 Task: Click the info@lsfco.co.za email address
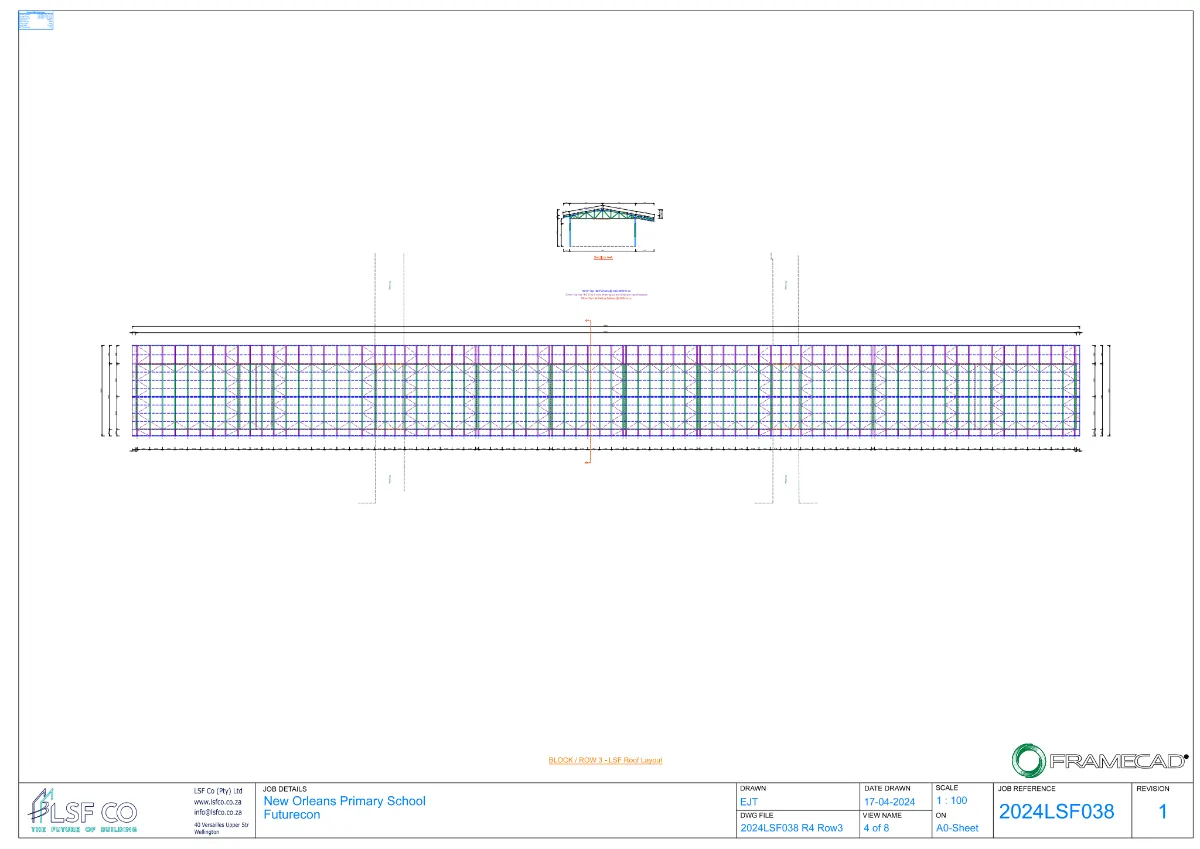217,812
